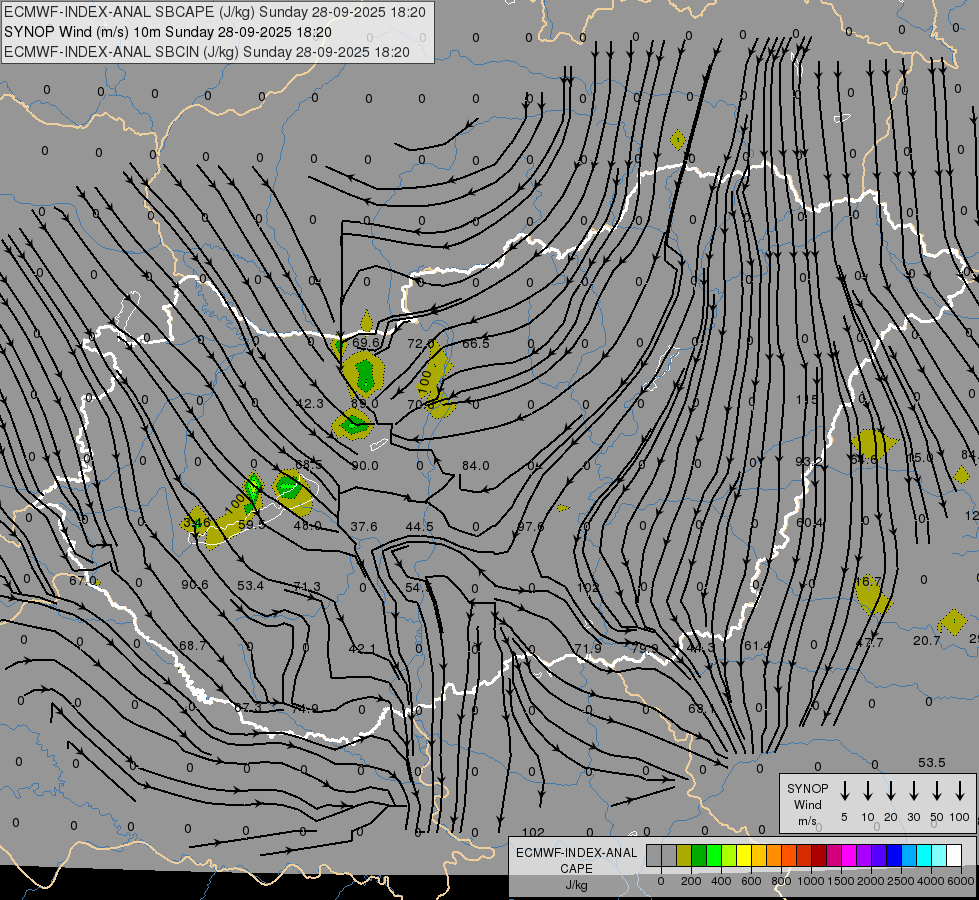Click the 42.3 value on the map

[310, 403]
